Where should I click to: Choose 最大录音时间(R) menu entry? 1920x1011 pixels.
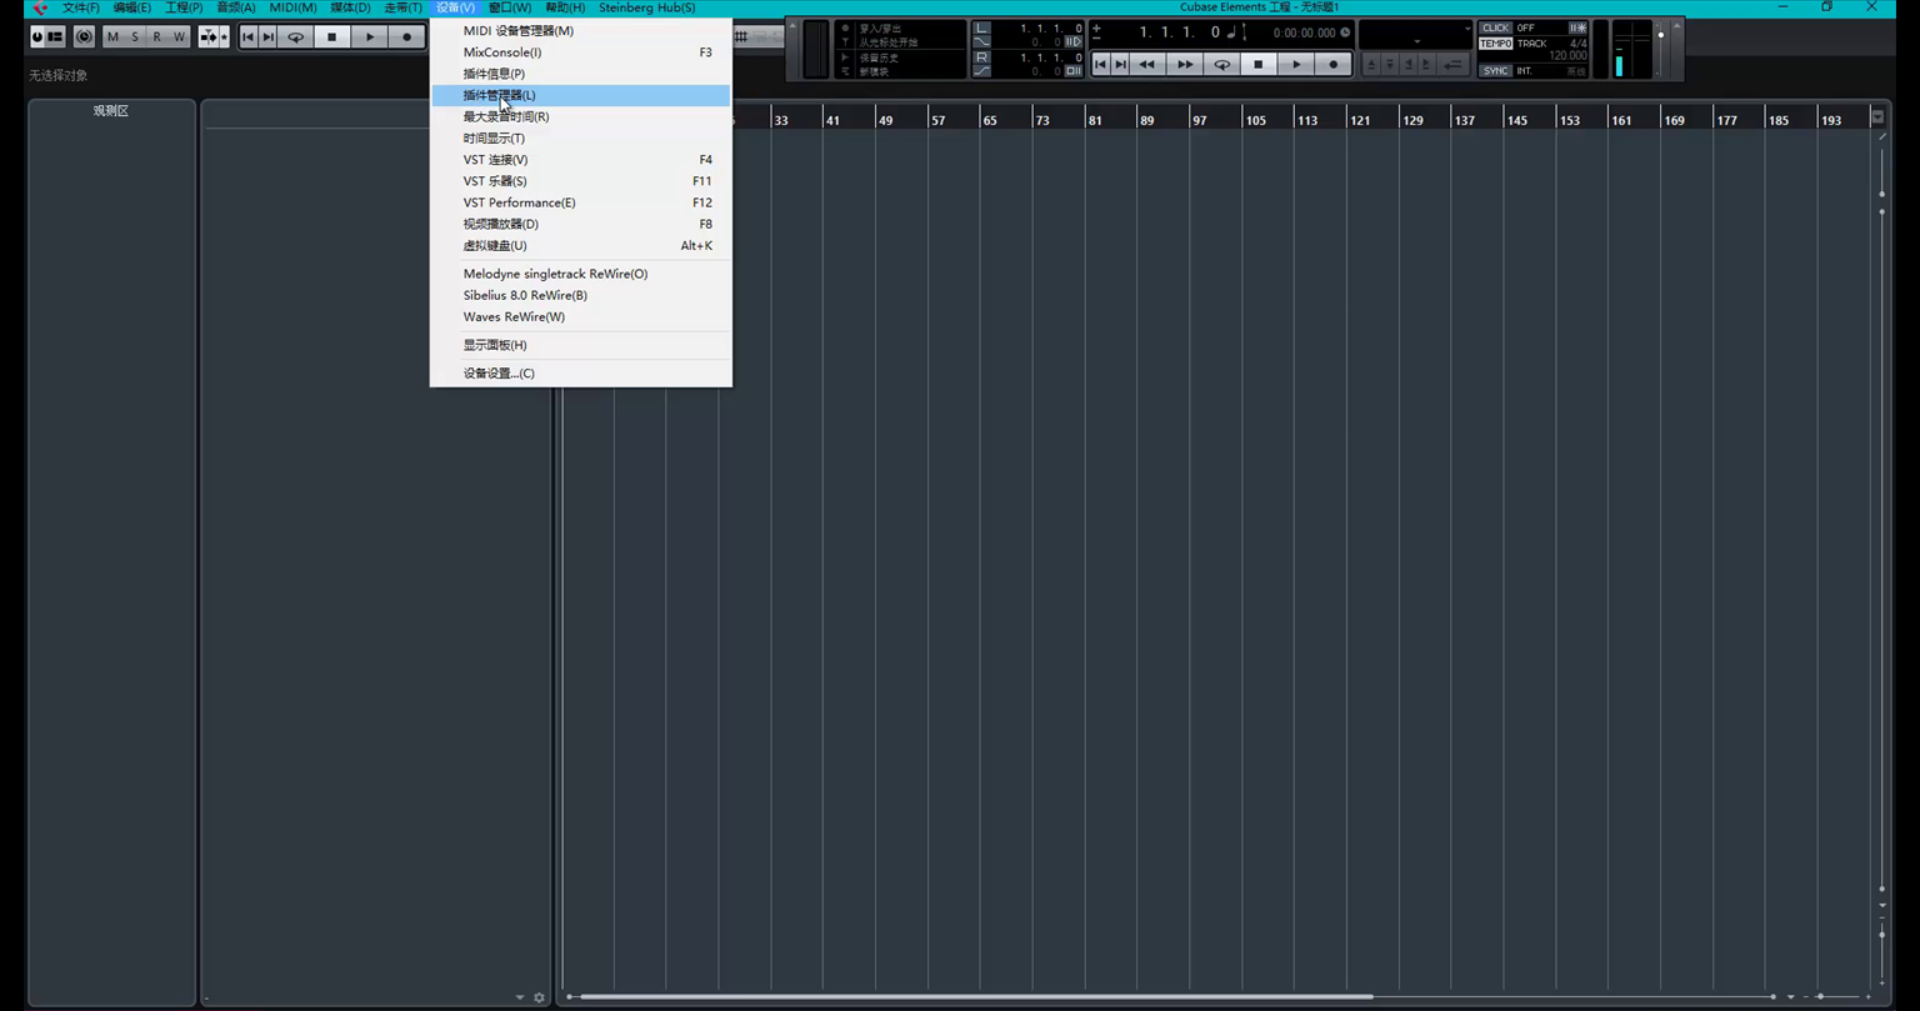click(x=580, y=117)
